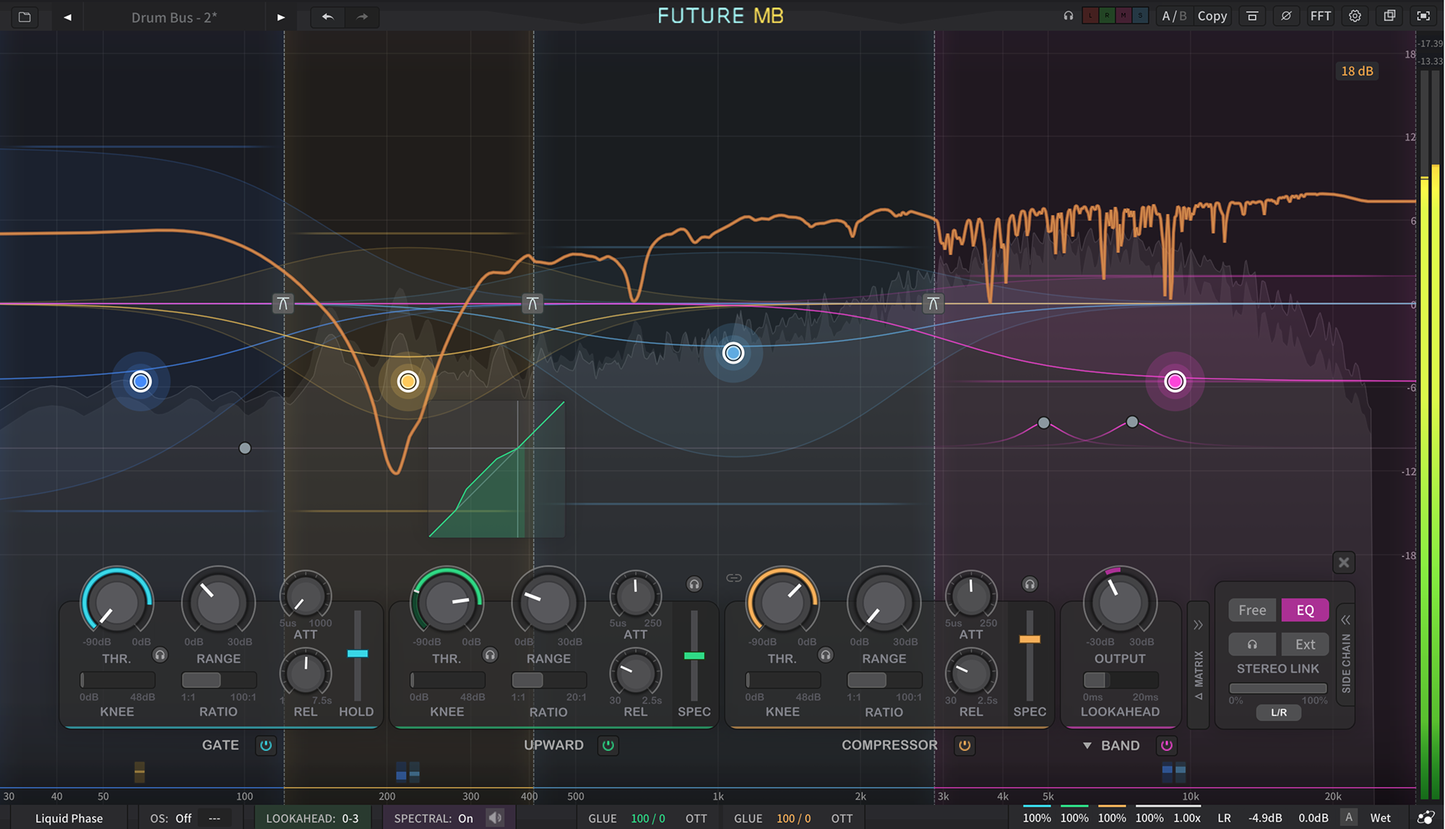Close the band panel with the X
This screenshot has width=1445, height=829.
point(1344,562)
